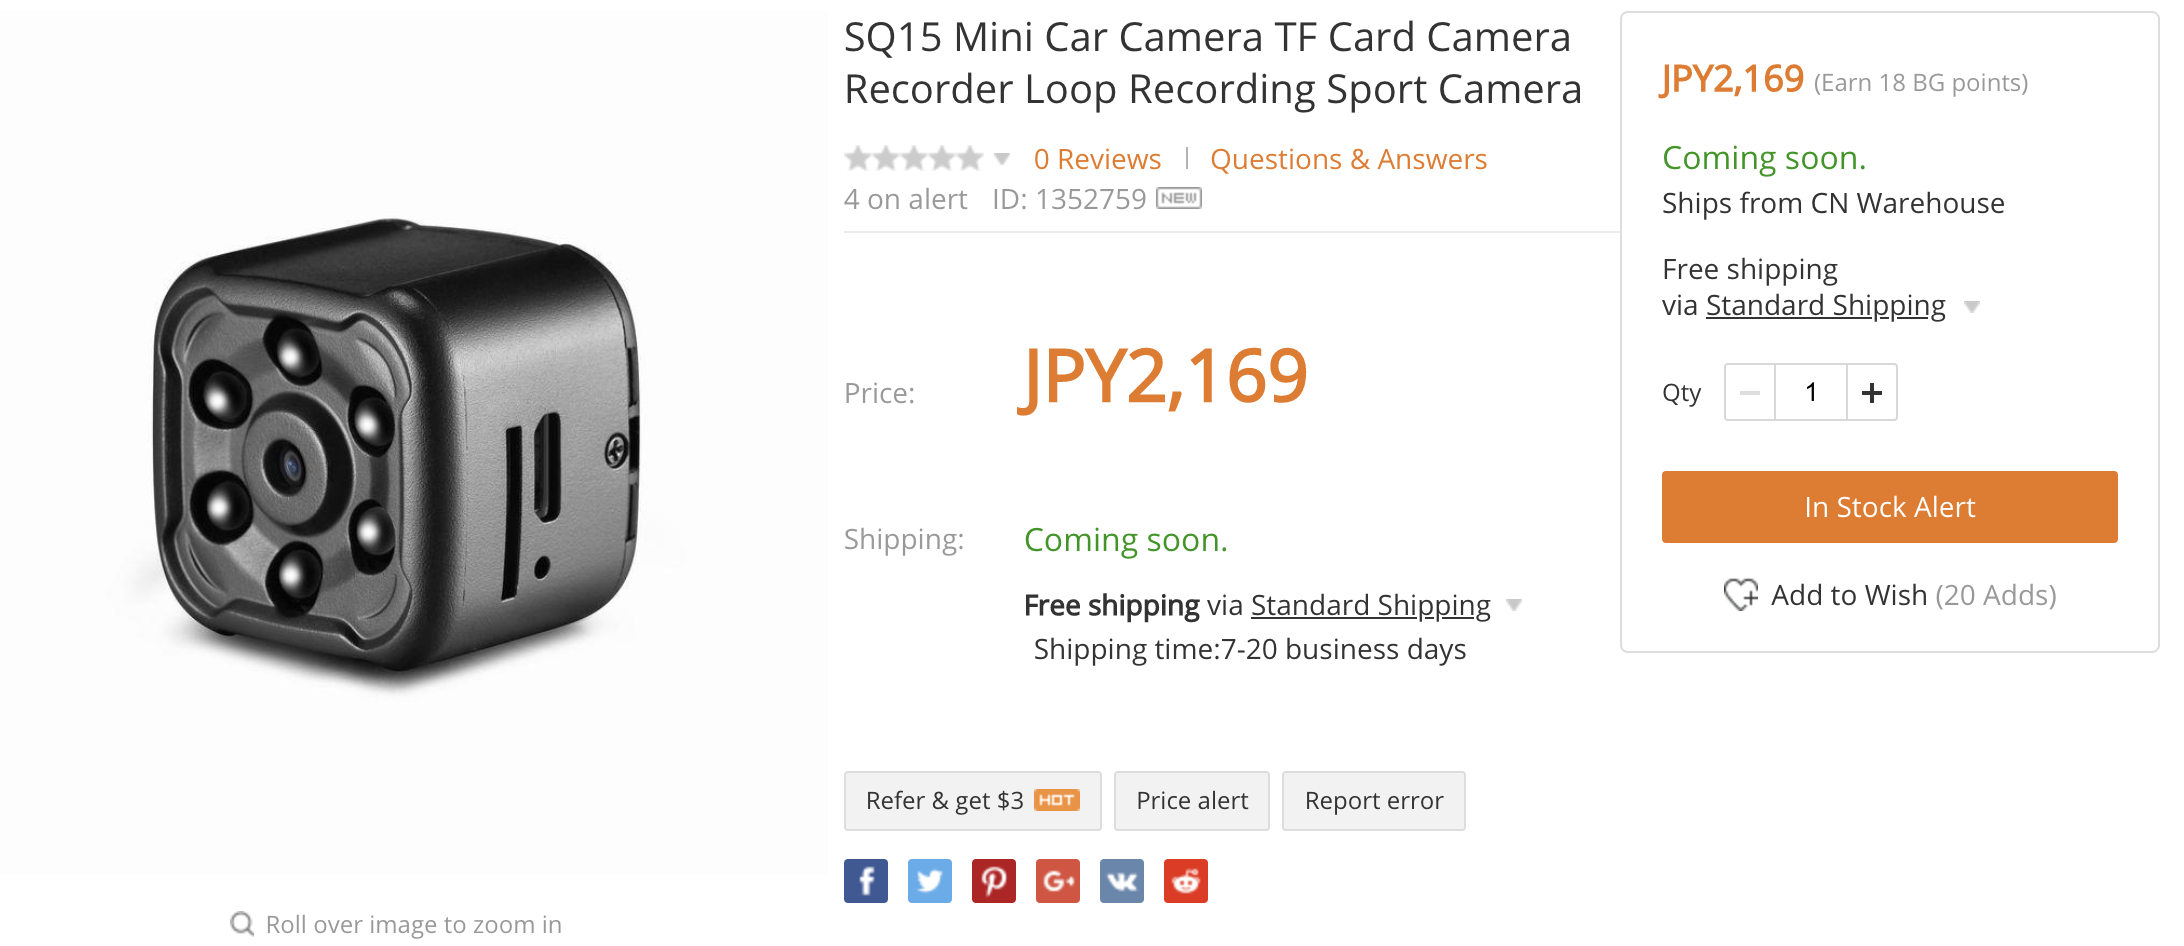Viewport: 2184px width, 946px height.
Task: Open the shipping details arrow under Free shipping
Action: tap(1515, 605)
